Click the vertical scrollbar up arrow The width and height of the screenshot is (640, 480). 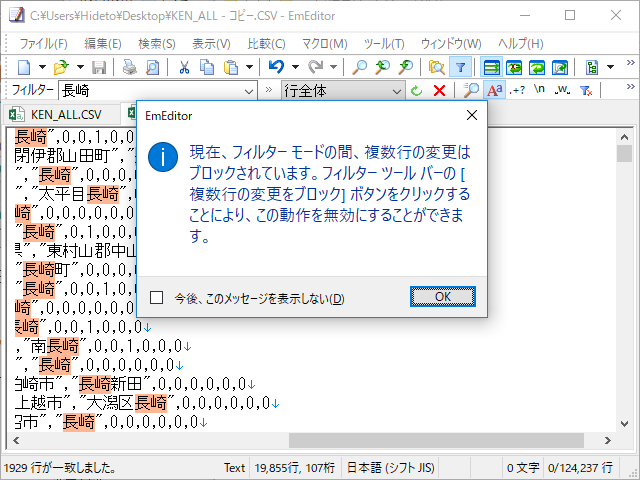pyautogui.click(x=624, y=137)
